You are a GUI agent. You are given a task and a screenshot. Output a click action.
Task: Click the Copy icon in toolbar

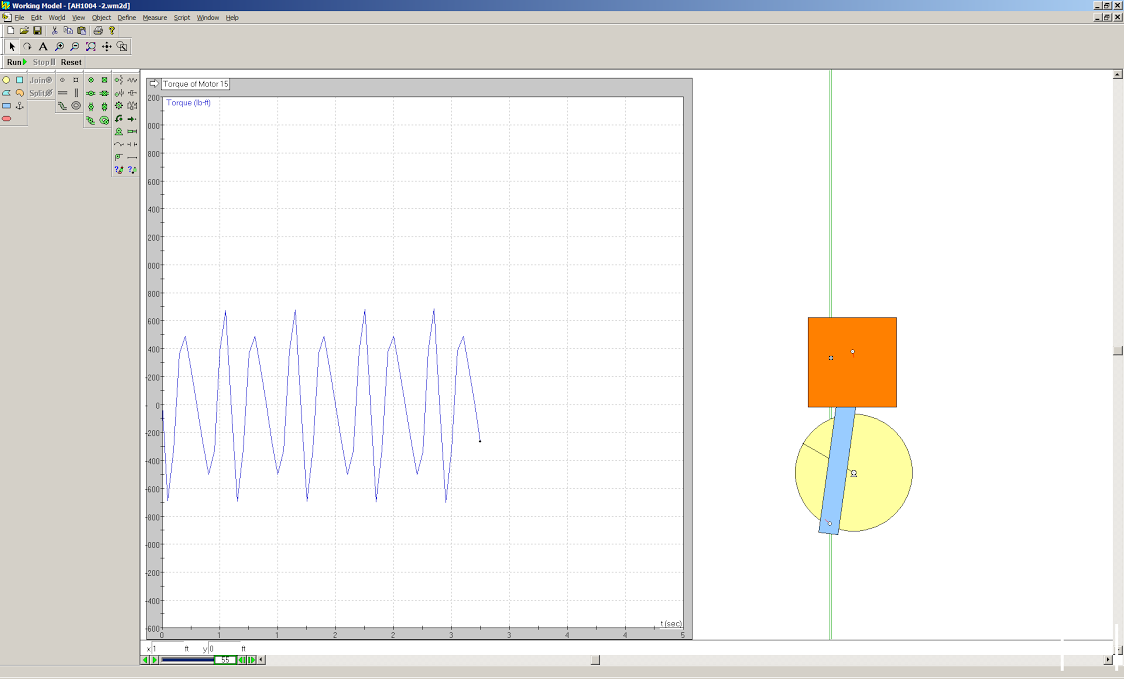[x=68, y=31]
